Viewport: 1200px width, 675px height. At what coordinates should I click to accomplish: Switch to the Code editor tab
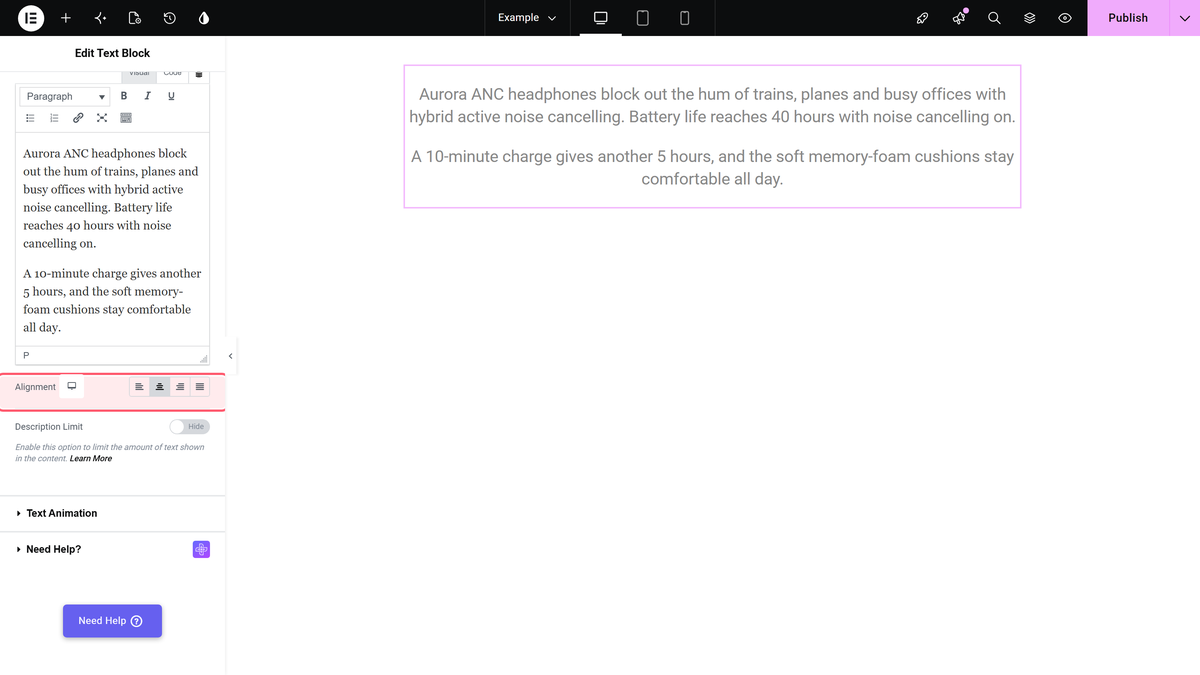pyautogui.click(x=172, y=74)
